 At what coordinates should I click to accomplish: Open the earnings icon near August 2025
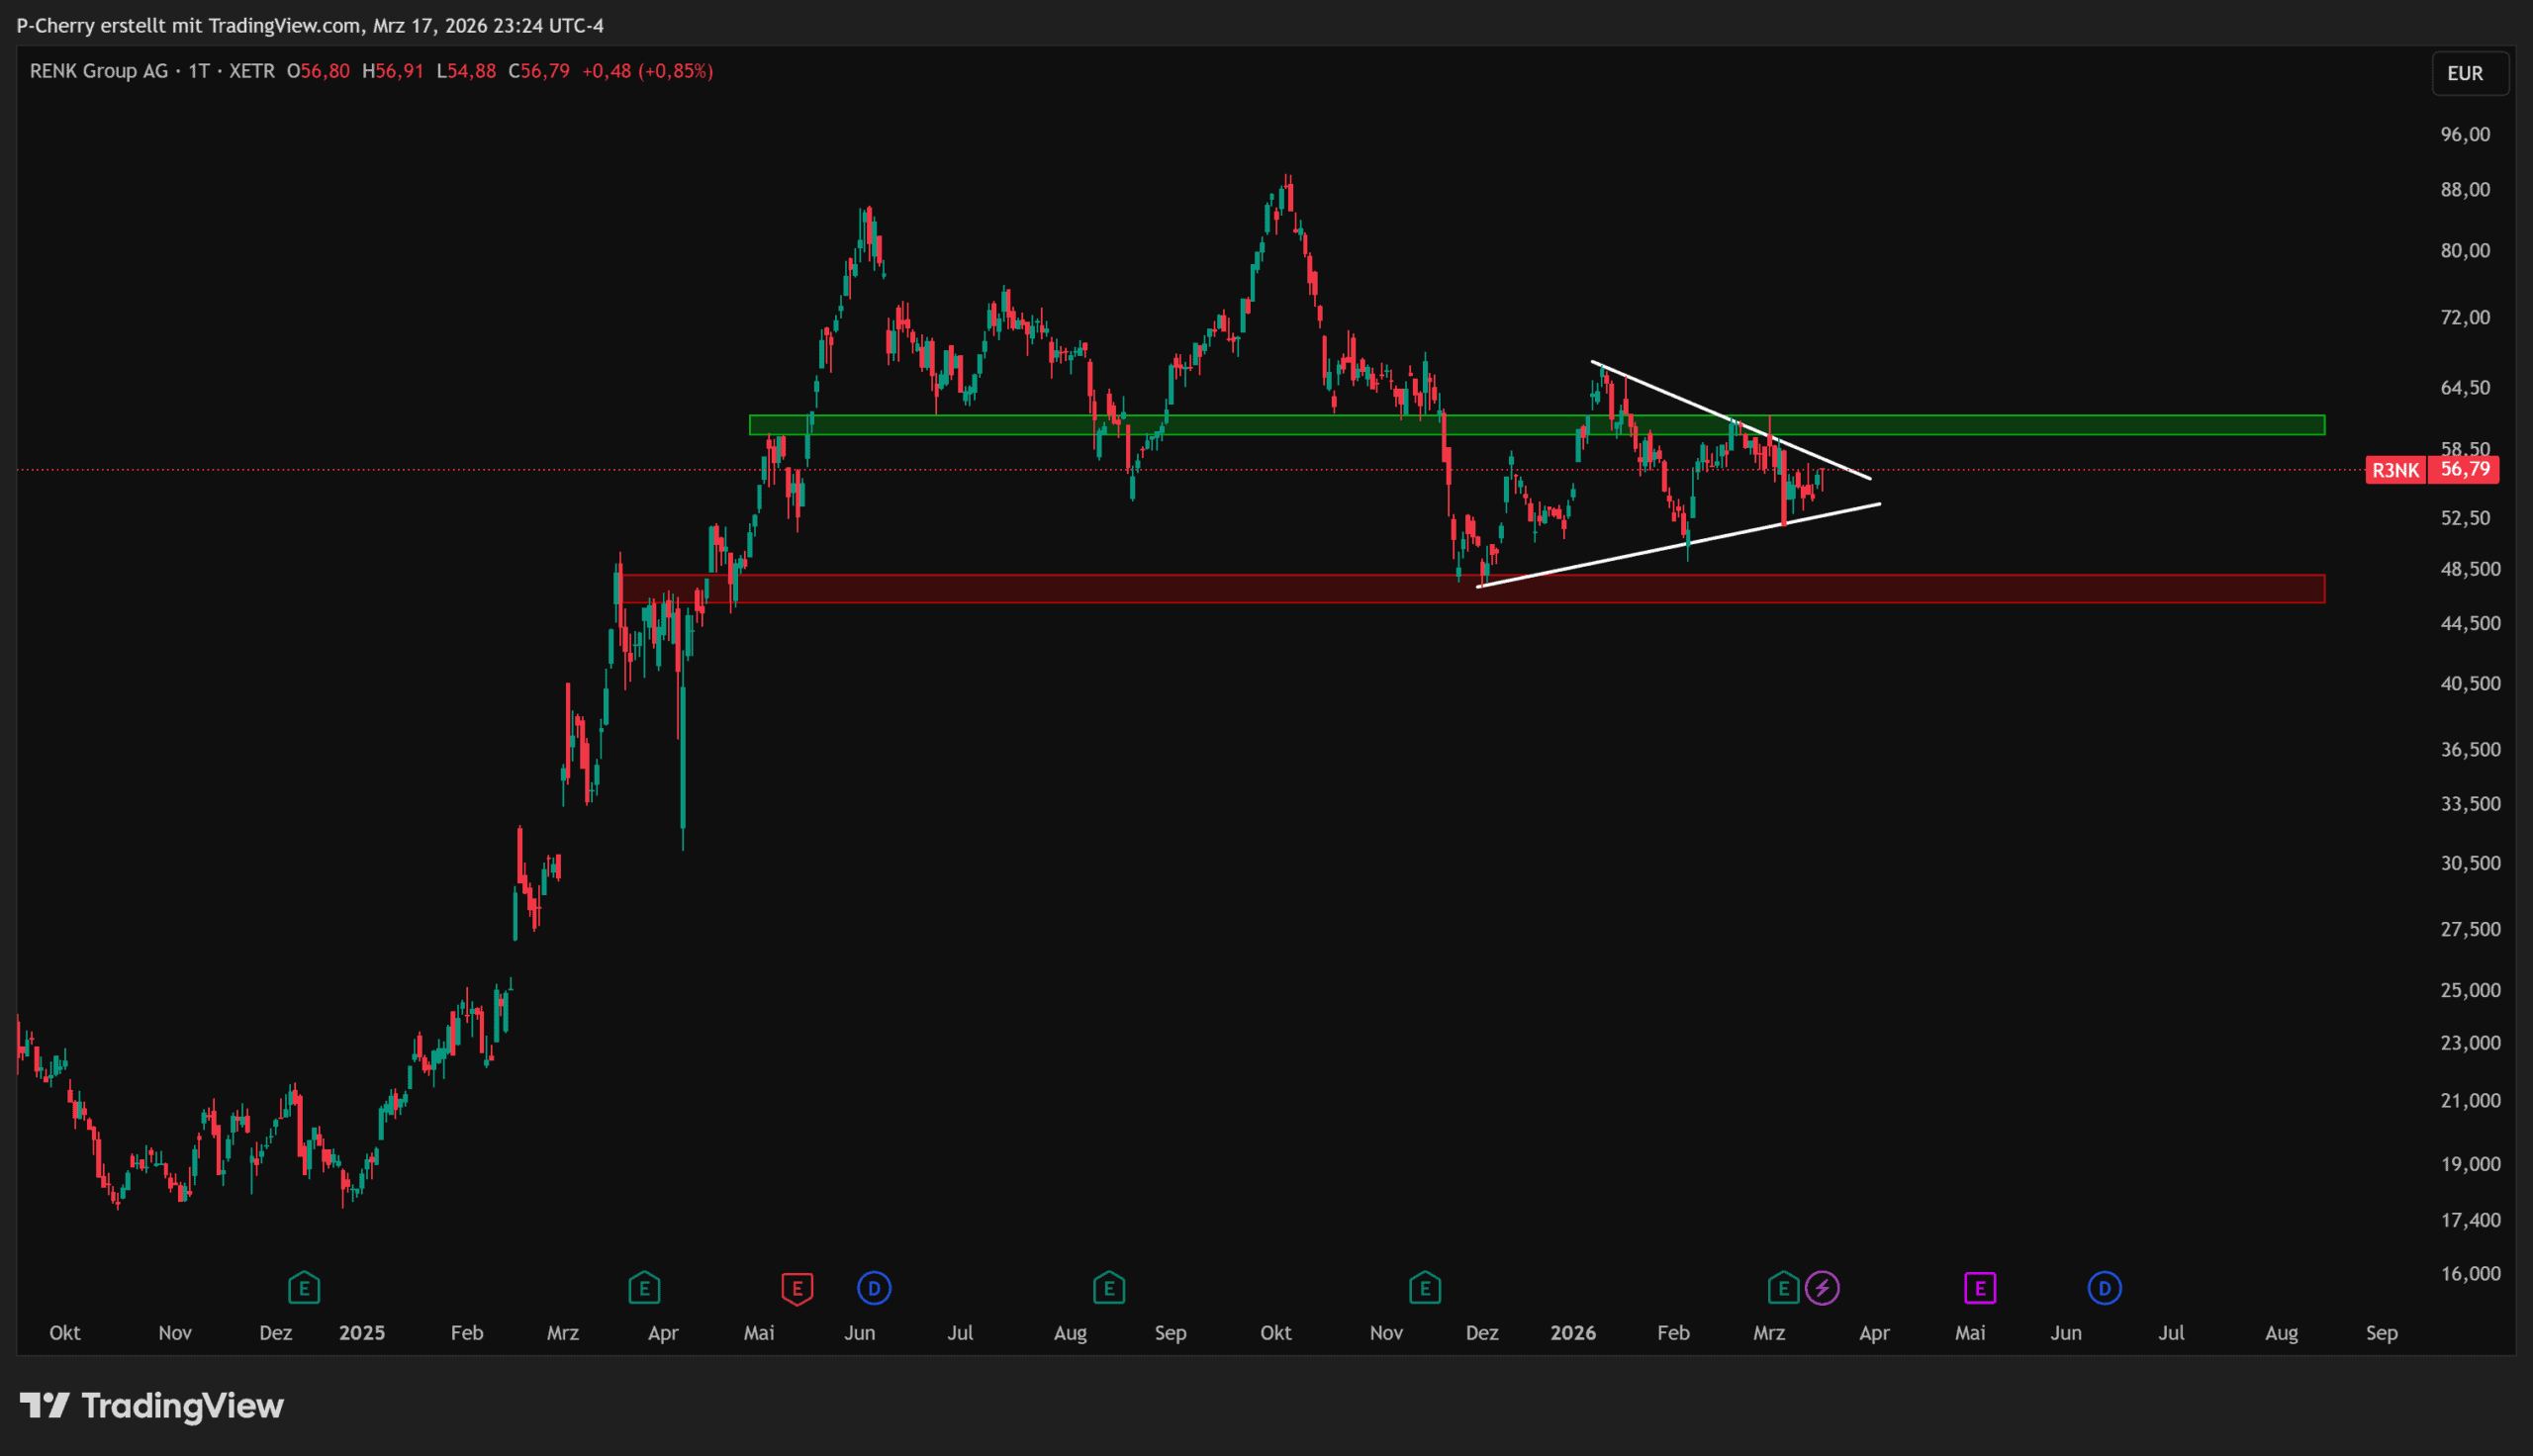coord(1109,1288)
